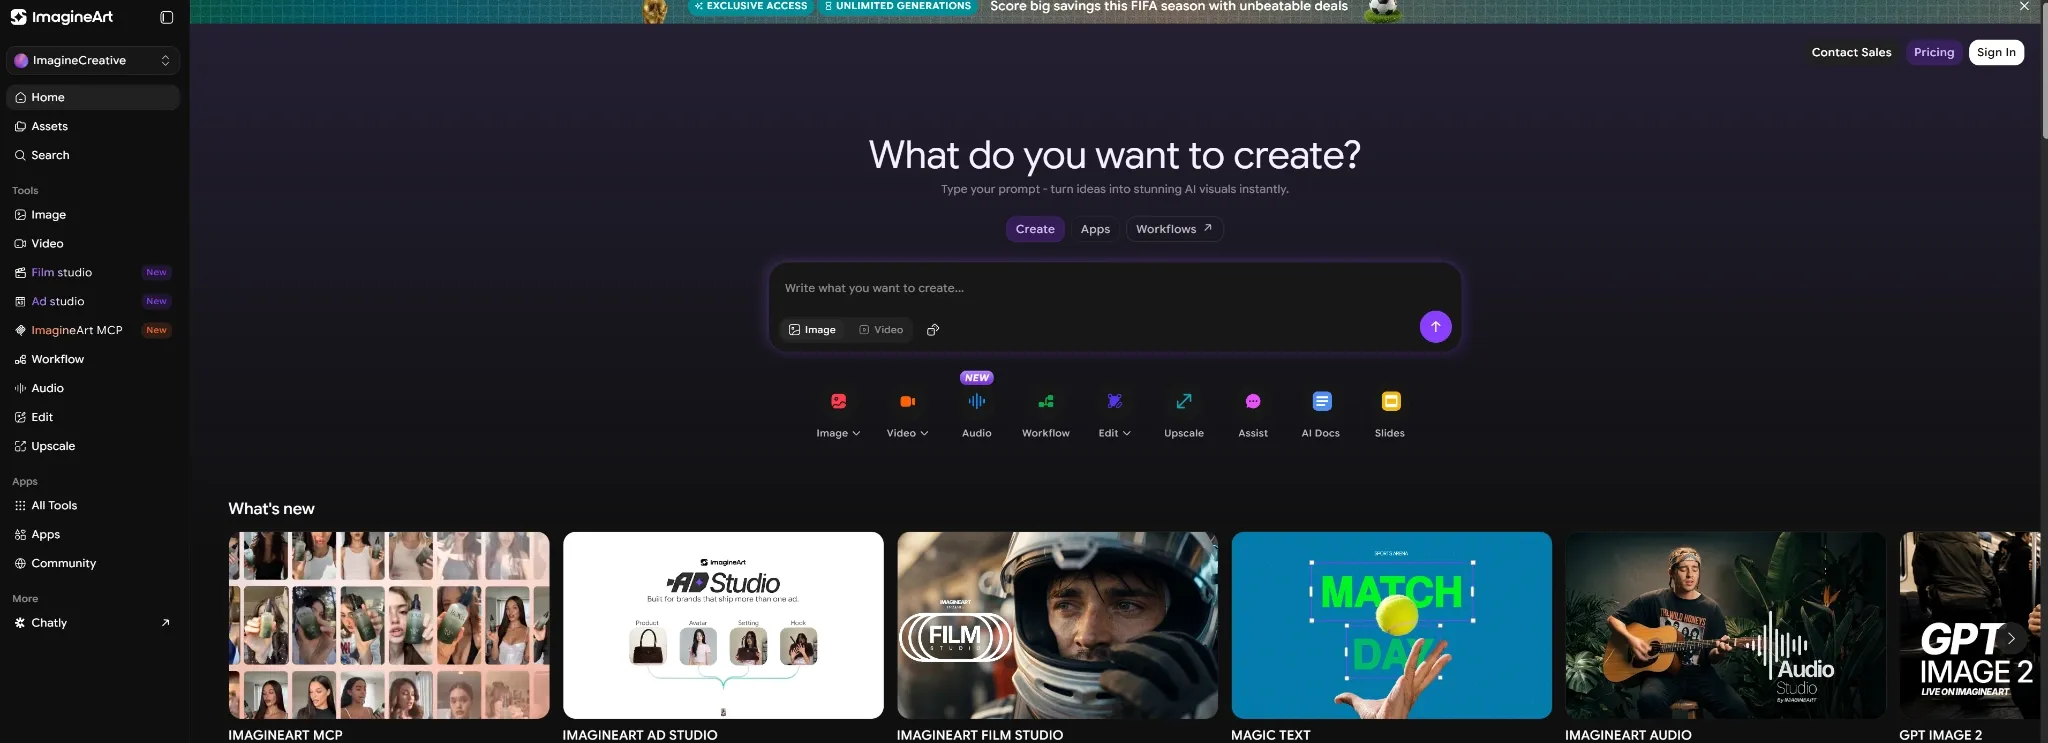Image resolution: width=2048 pixels, height=743 pixels.
Task: Toggle prompt mode to Image
Action: tap(812, 330)
